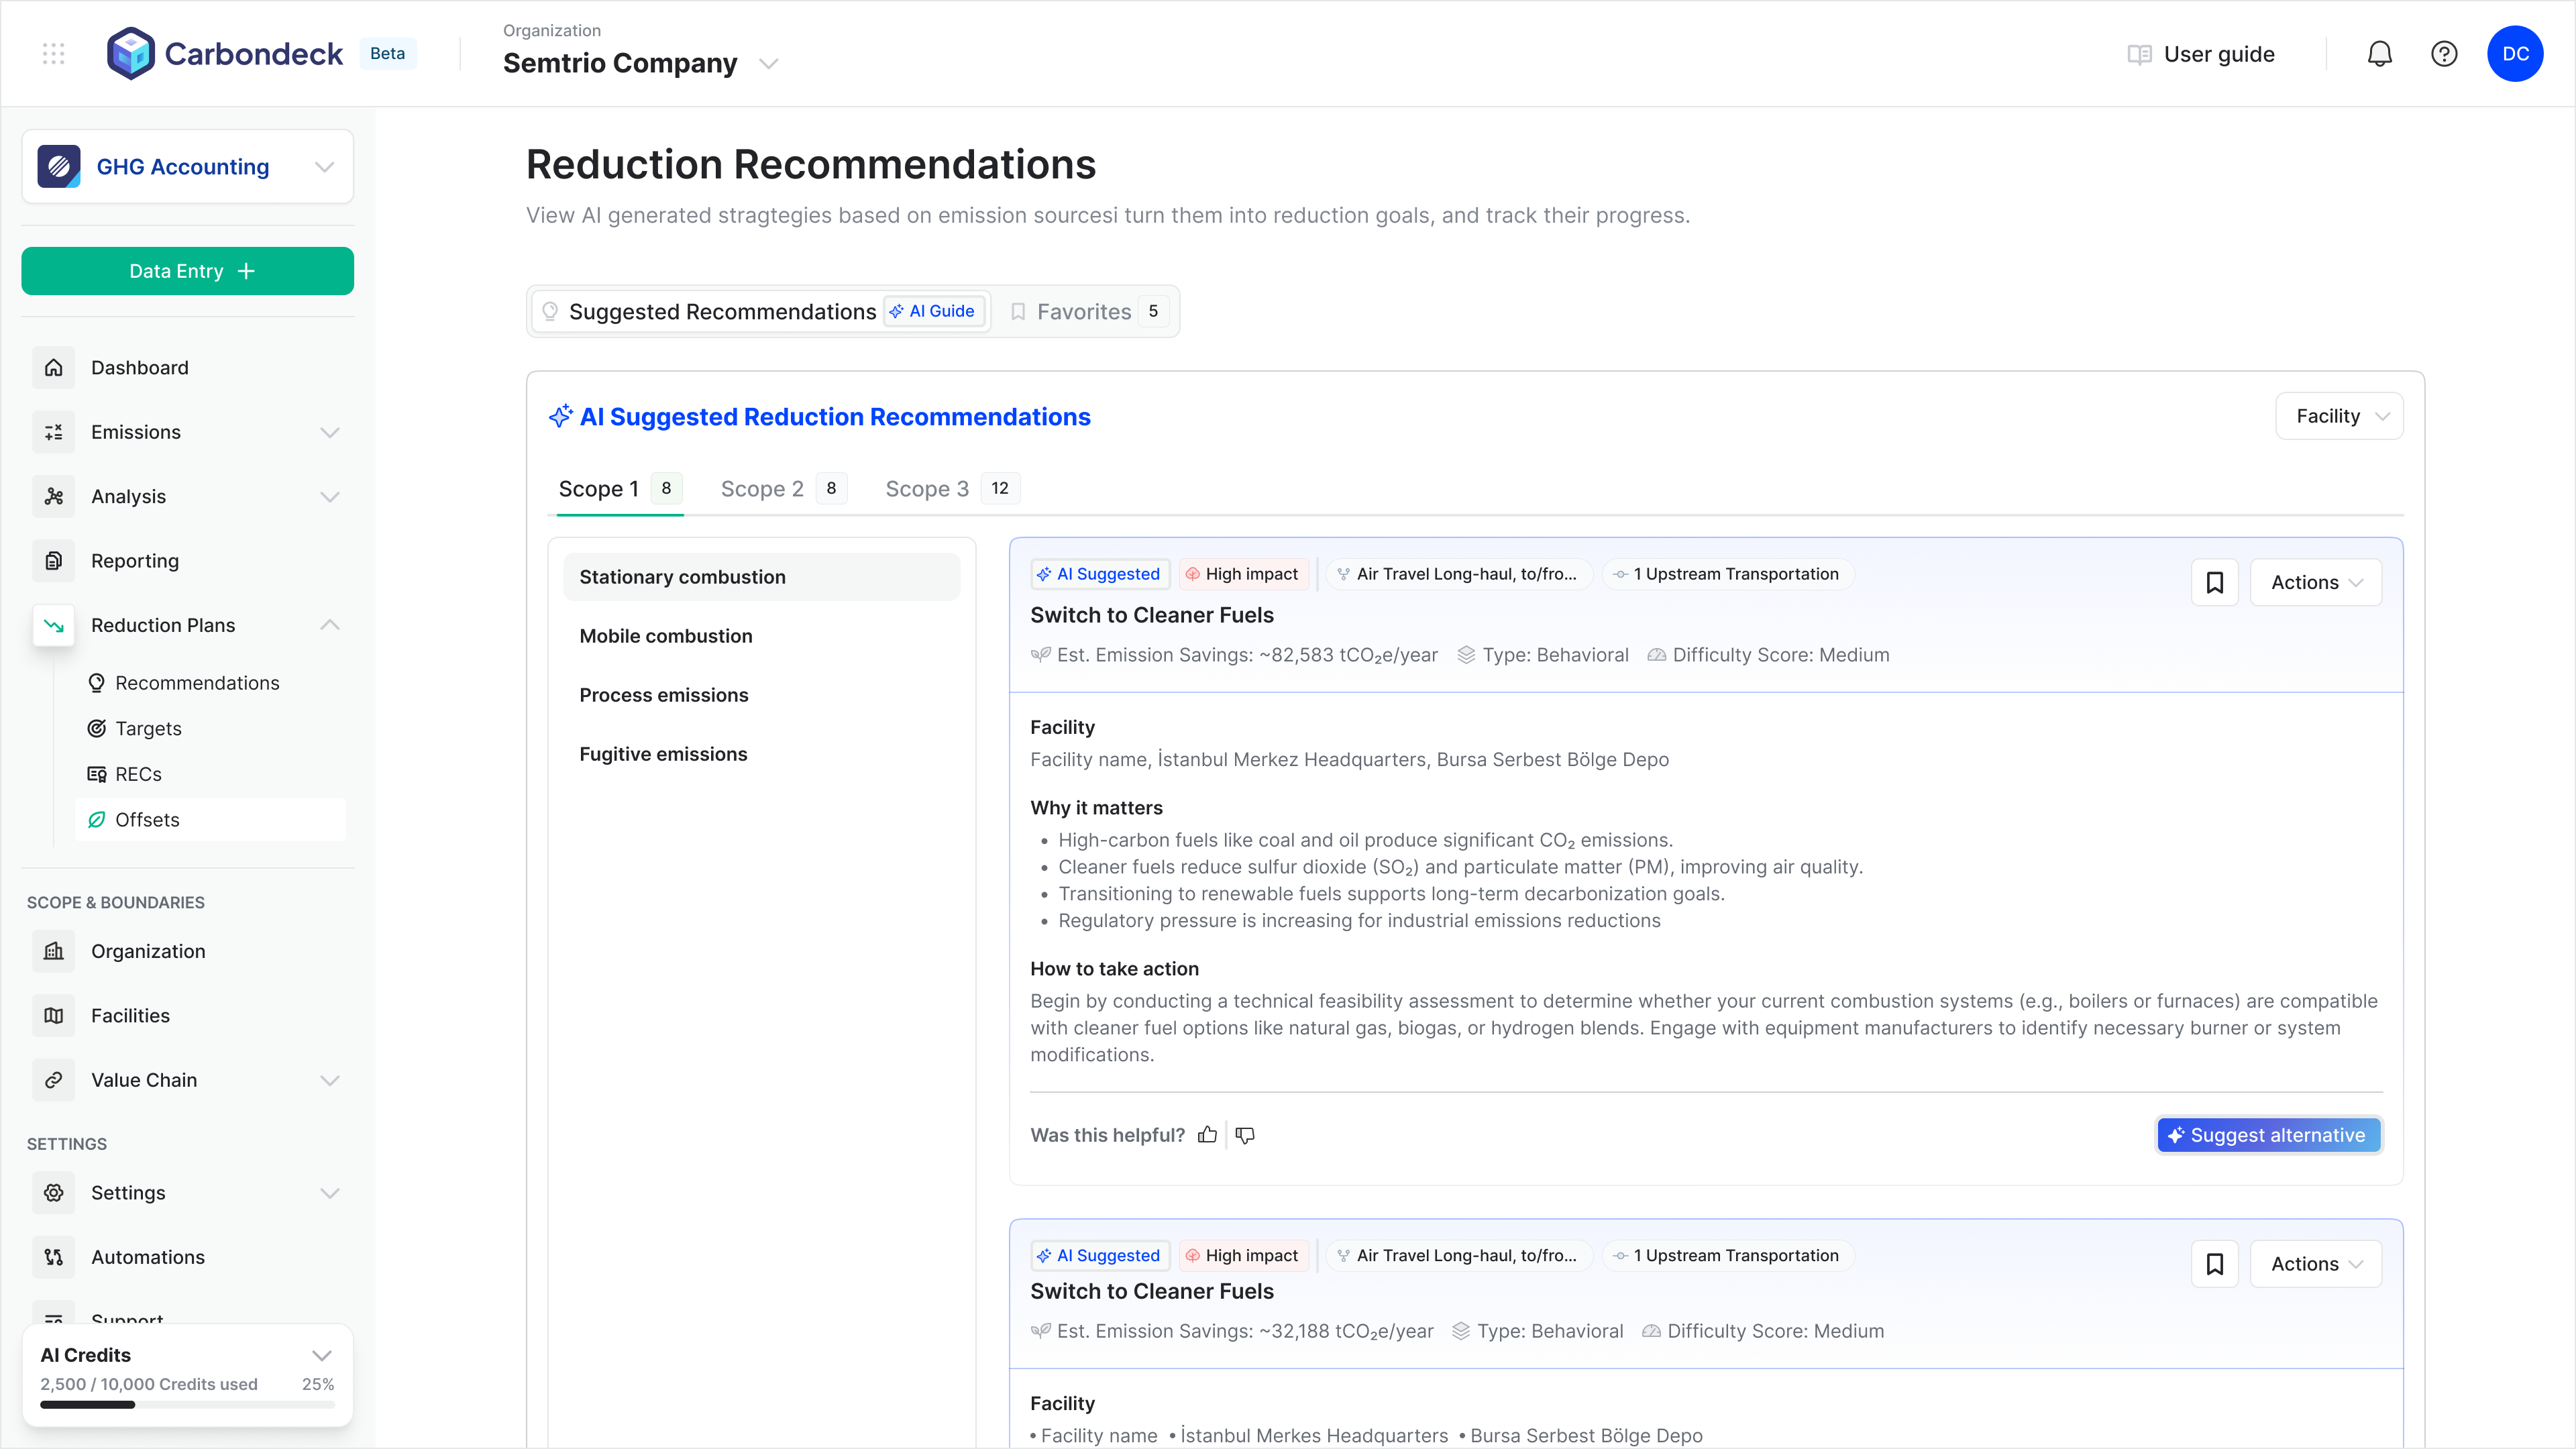Collapse the Reduction Plans section
This screenshot has width=2576, height=1449.
pos(330,625)
